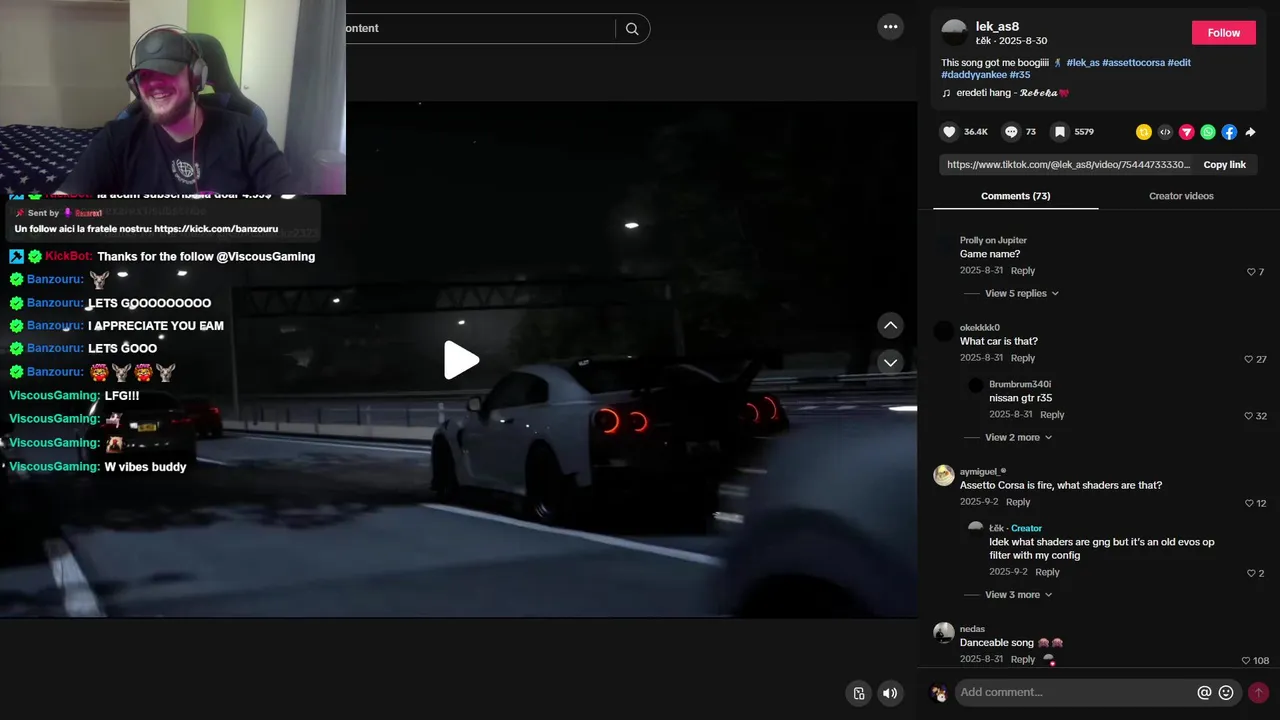The height and width of the screenshot is (720, 1280).
Task: Like the video via heart icon
Action: click(x=950, y=132)
